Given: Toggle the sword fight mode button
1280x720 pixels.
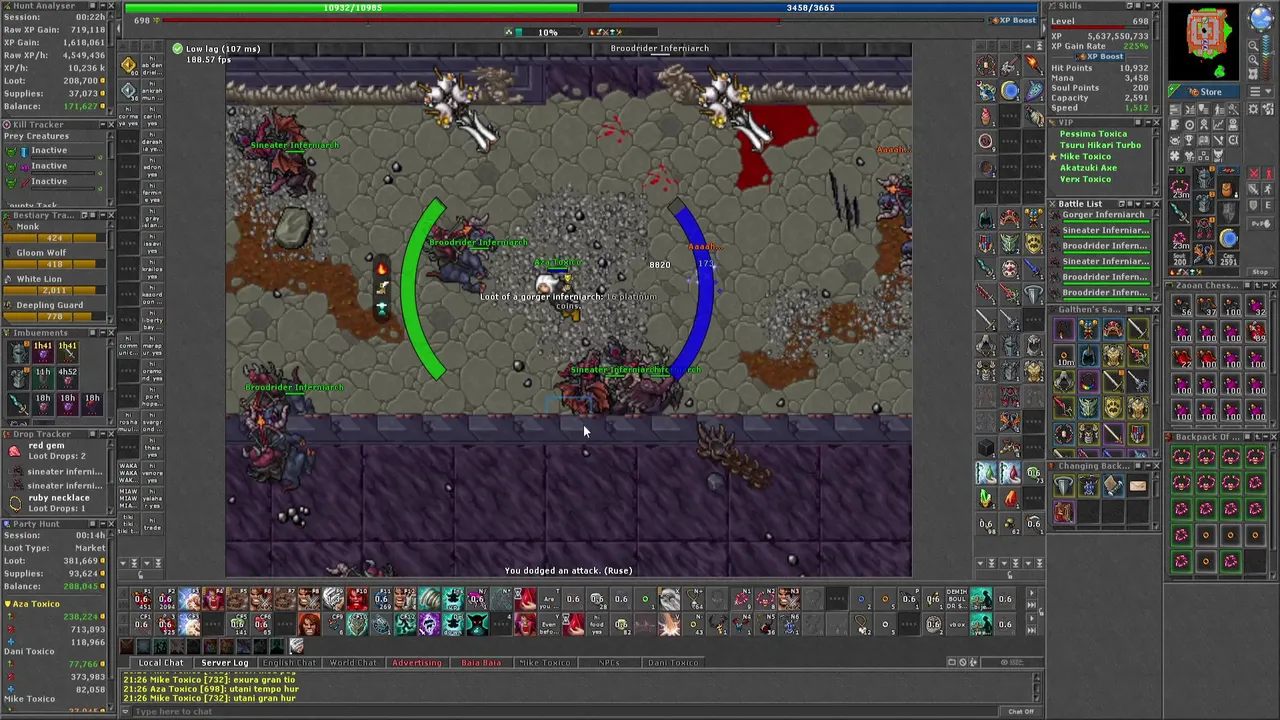Looking at the screenshot, I should 1253,189.
